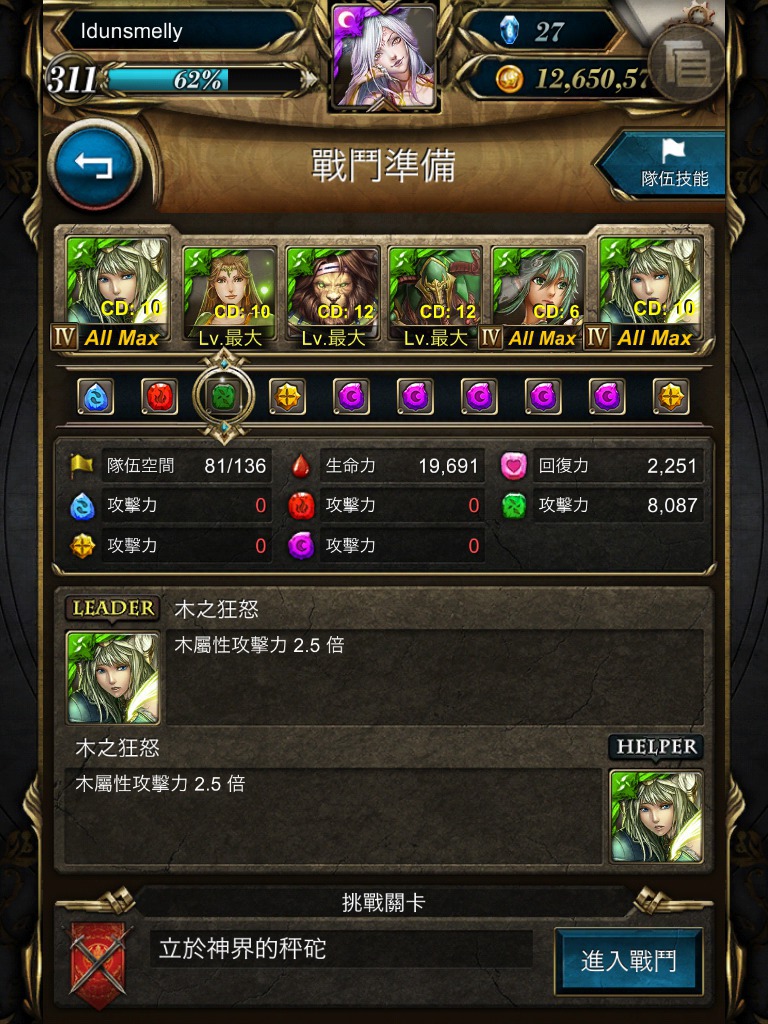Select the last gold light team slot
The image size is (768, 1024).
point(671,396)
